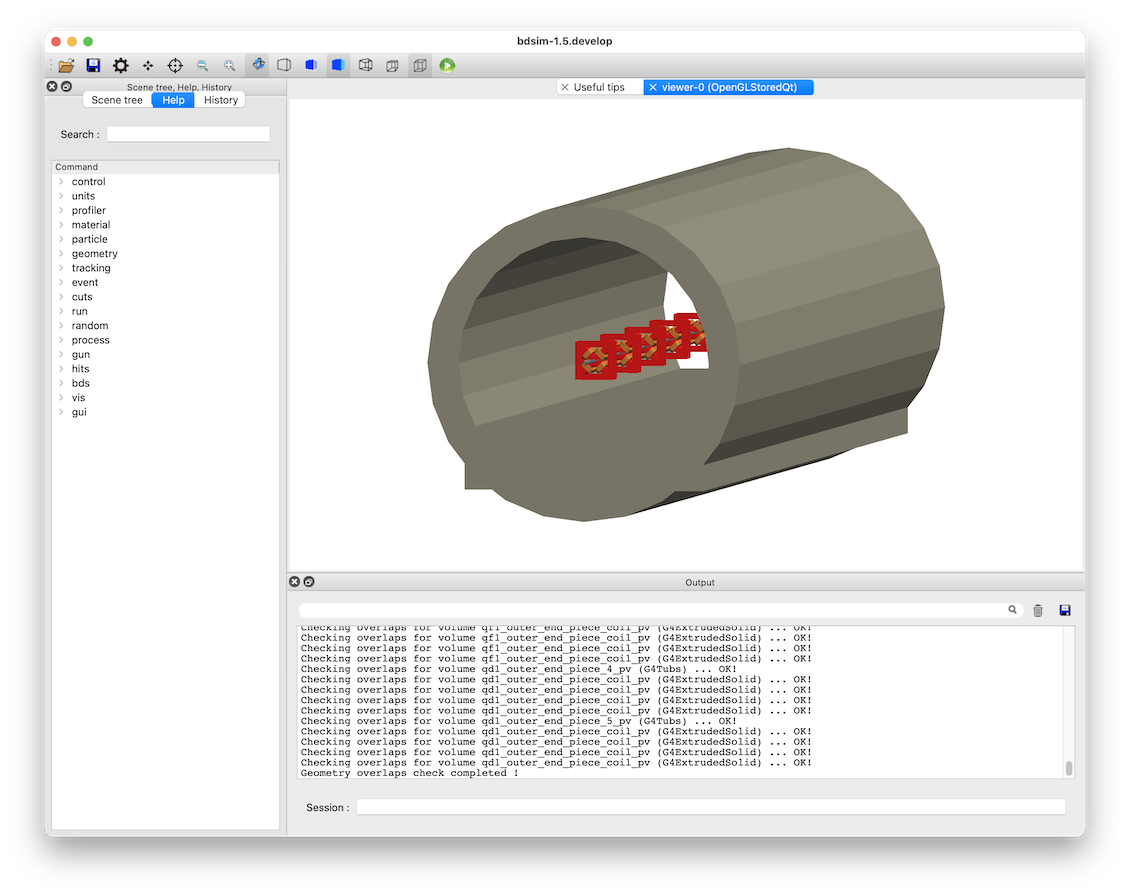1130x896 pixels.
Task: Open the Useful tips tab
Action: click(x=599, y=87)
